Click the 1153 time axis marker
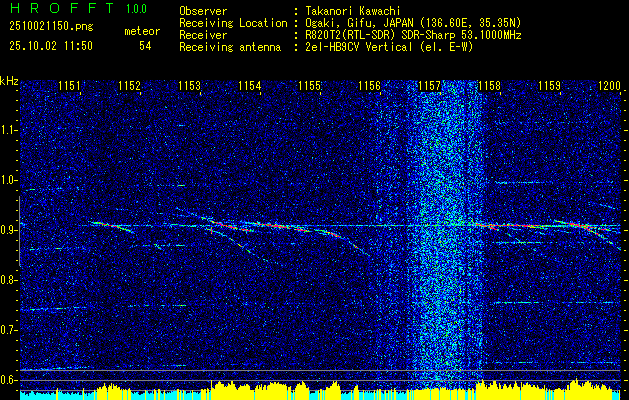The height and width of the screenshot is (400, 629). (189, 86)
